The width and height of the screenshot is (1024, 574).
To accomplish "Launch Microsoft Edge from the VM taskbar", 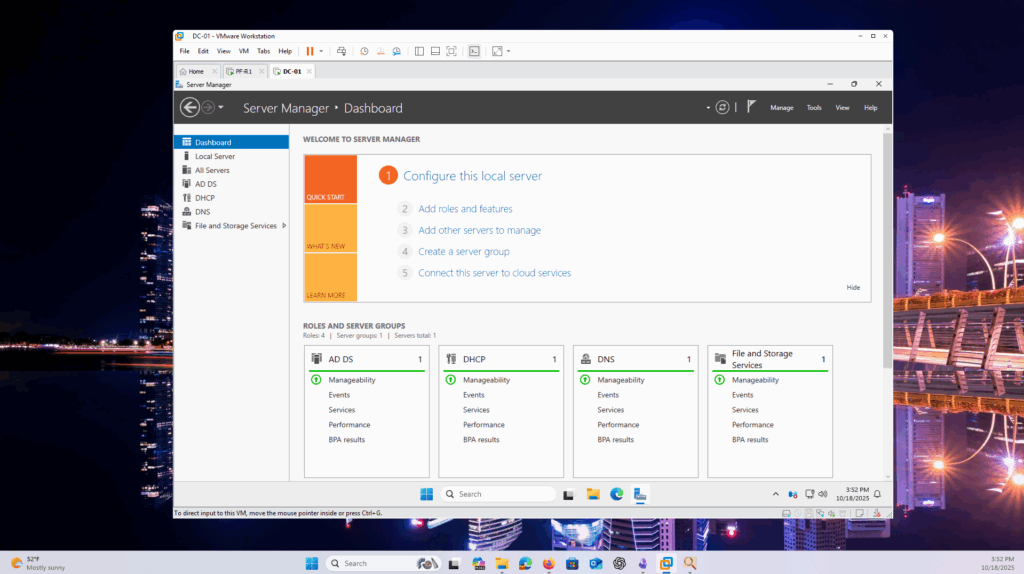I will coord(617,494).
